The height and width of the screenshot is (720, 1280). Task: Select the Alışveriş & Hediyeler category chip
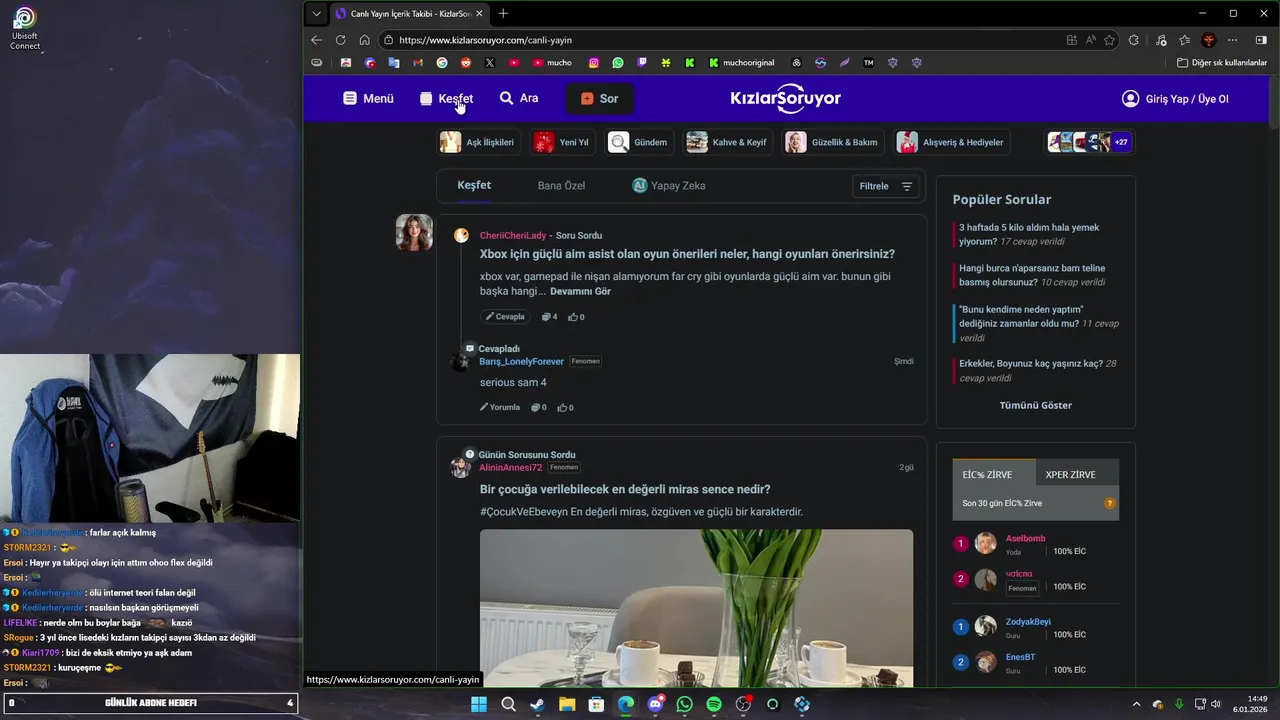click(x=952, y=142)
